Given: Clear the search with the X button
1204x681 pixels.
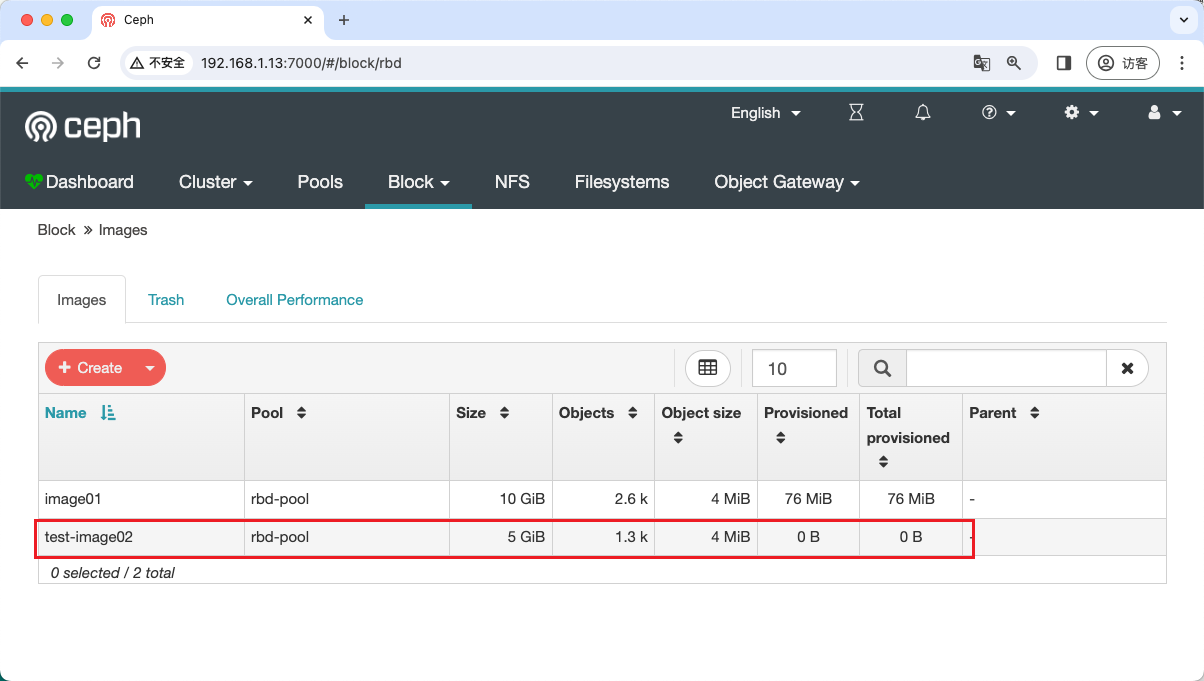Looking at the screenshot, I should [1127, 368].
